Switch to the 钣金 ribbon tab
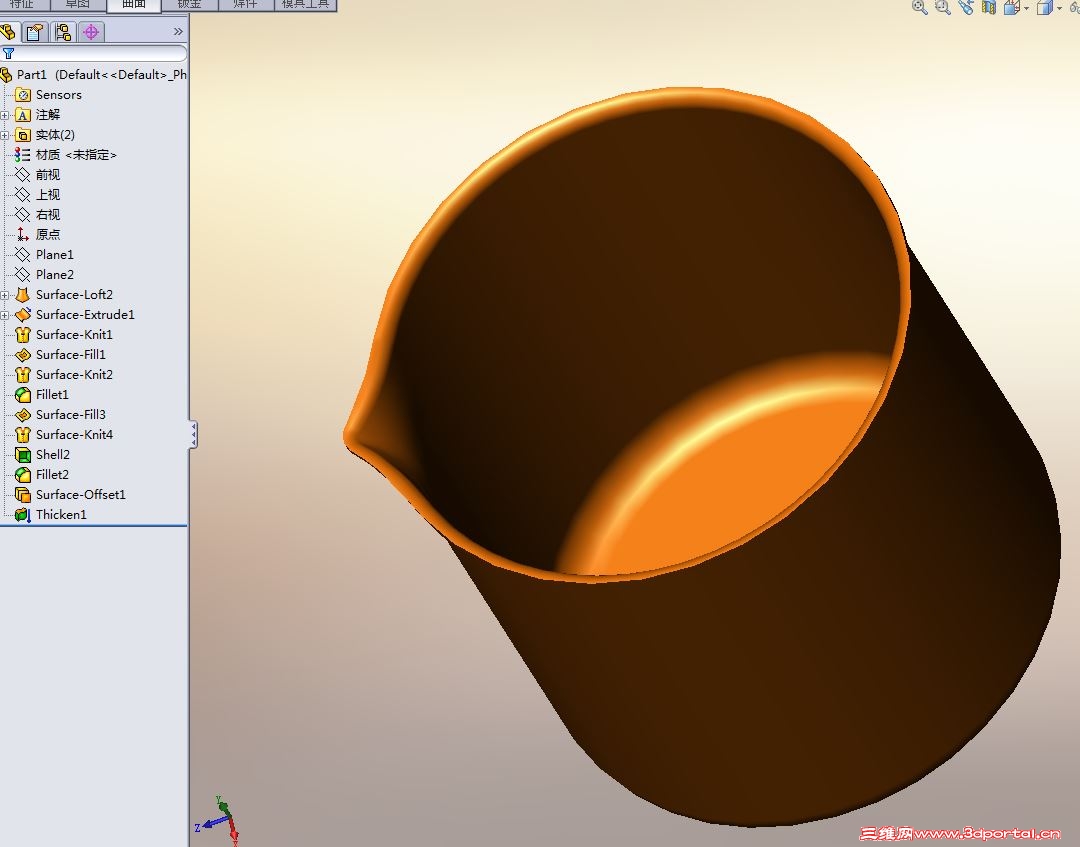The height and width of the screenshot is (847, 1080). [x=189, y=4]
